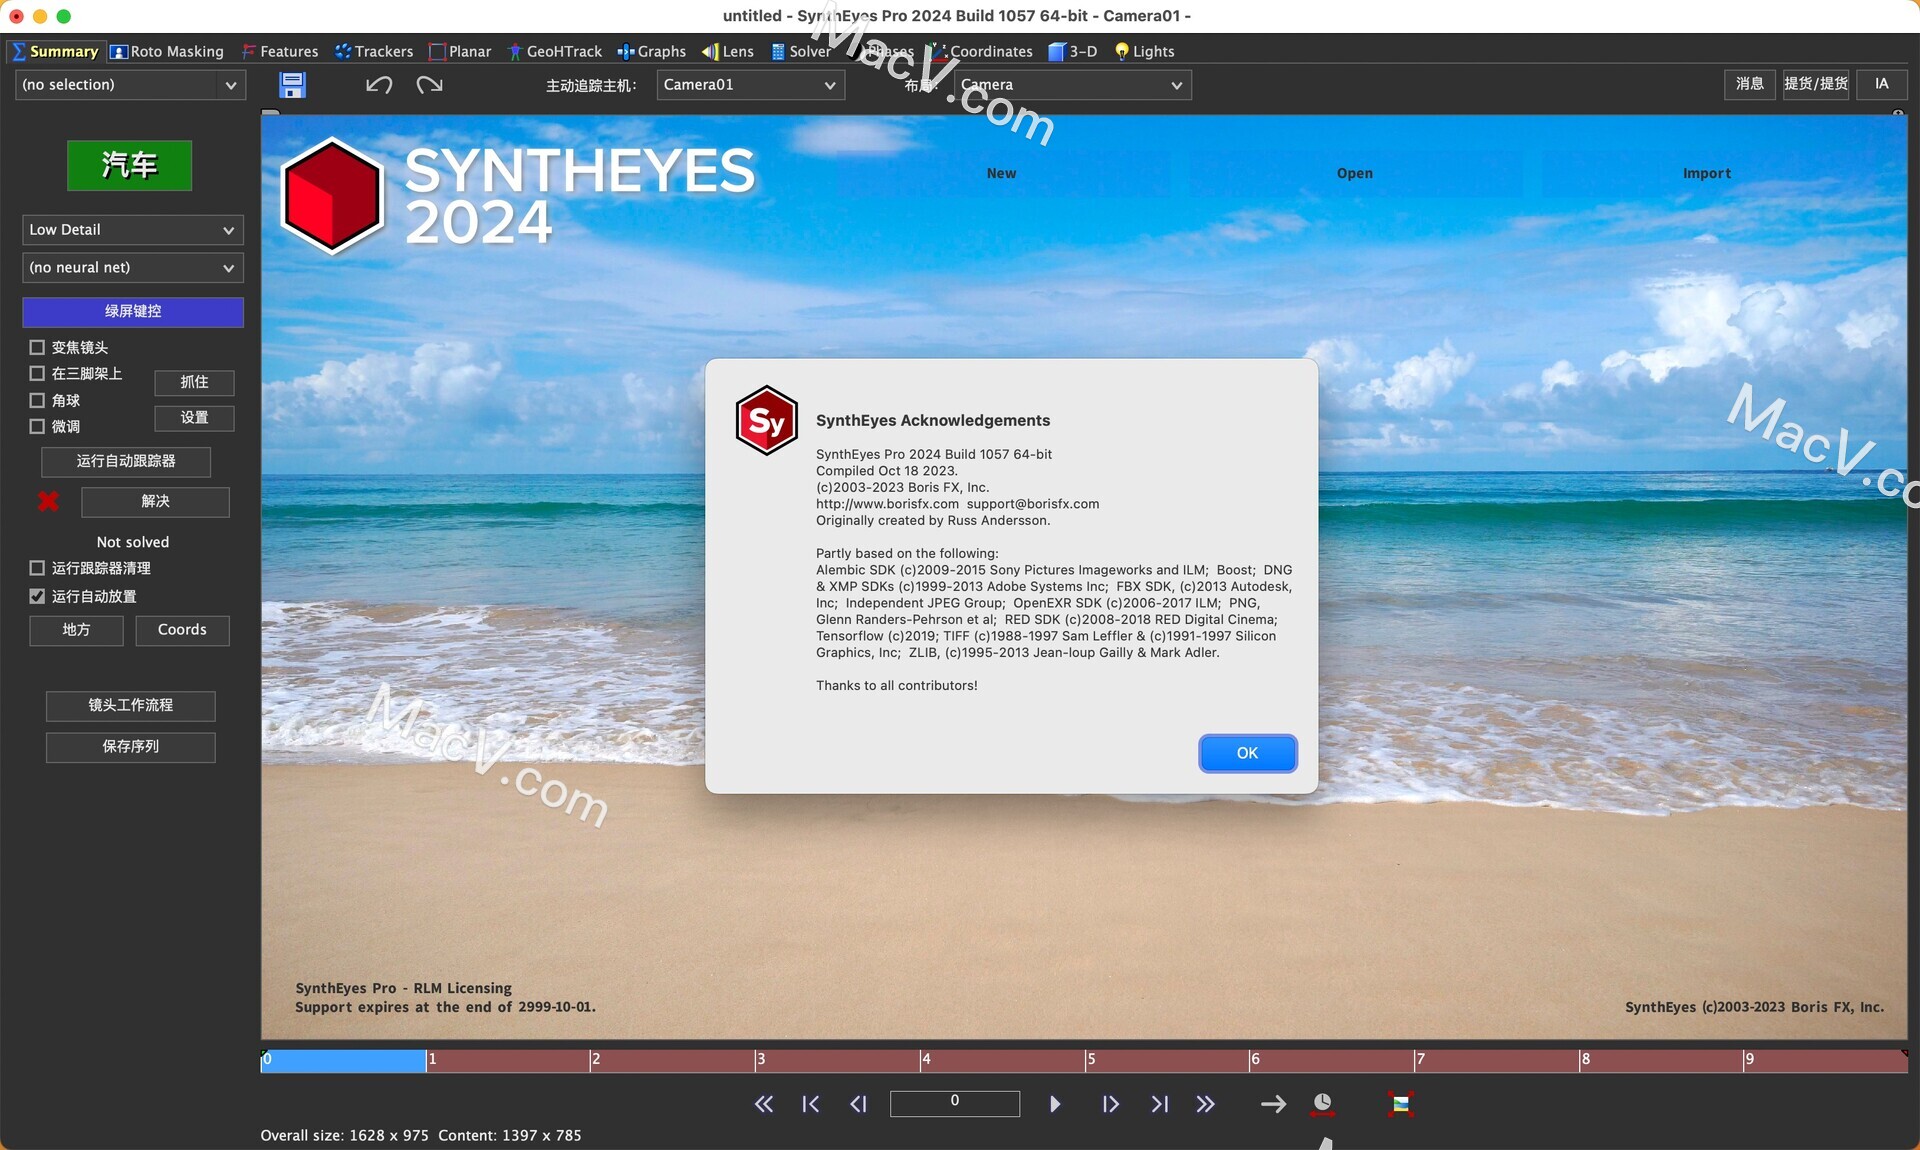The width and height of the screenshot is (1920, 1150).
Task: Click the IA button
Action: click(x=1882, y=84)
